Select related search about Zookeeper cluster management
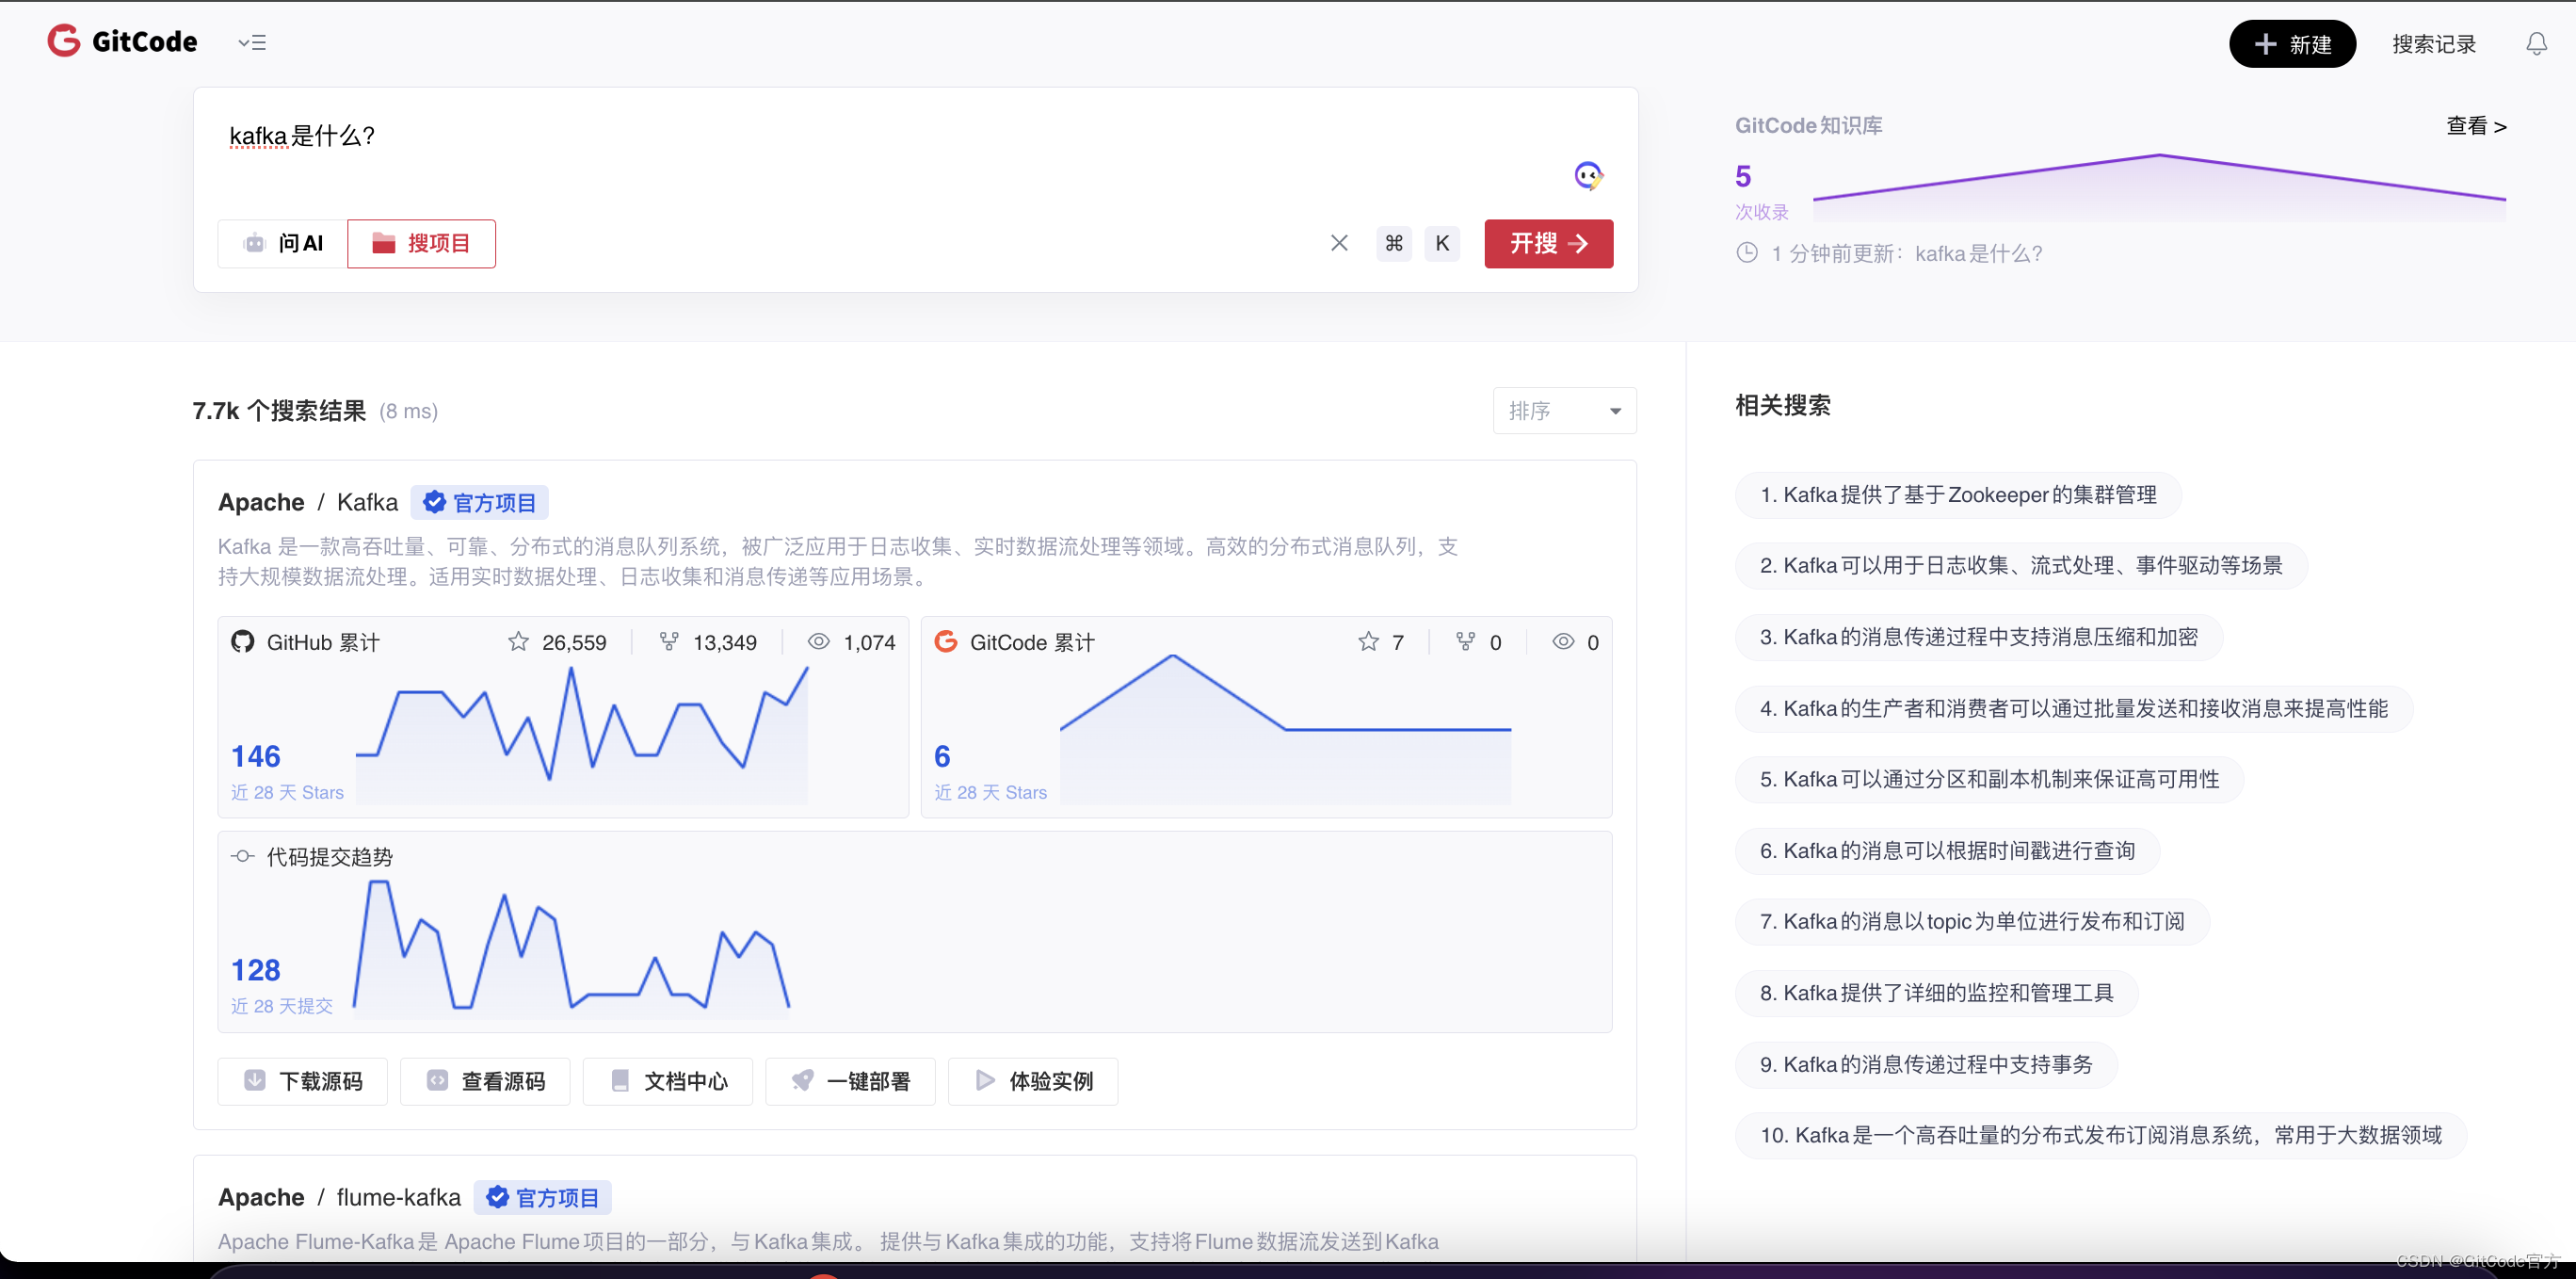Image resolution: width=2576 pixels, height=1279 pixels. click(1957, 495)
